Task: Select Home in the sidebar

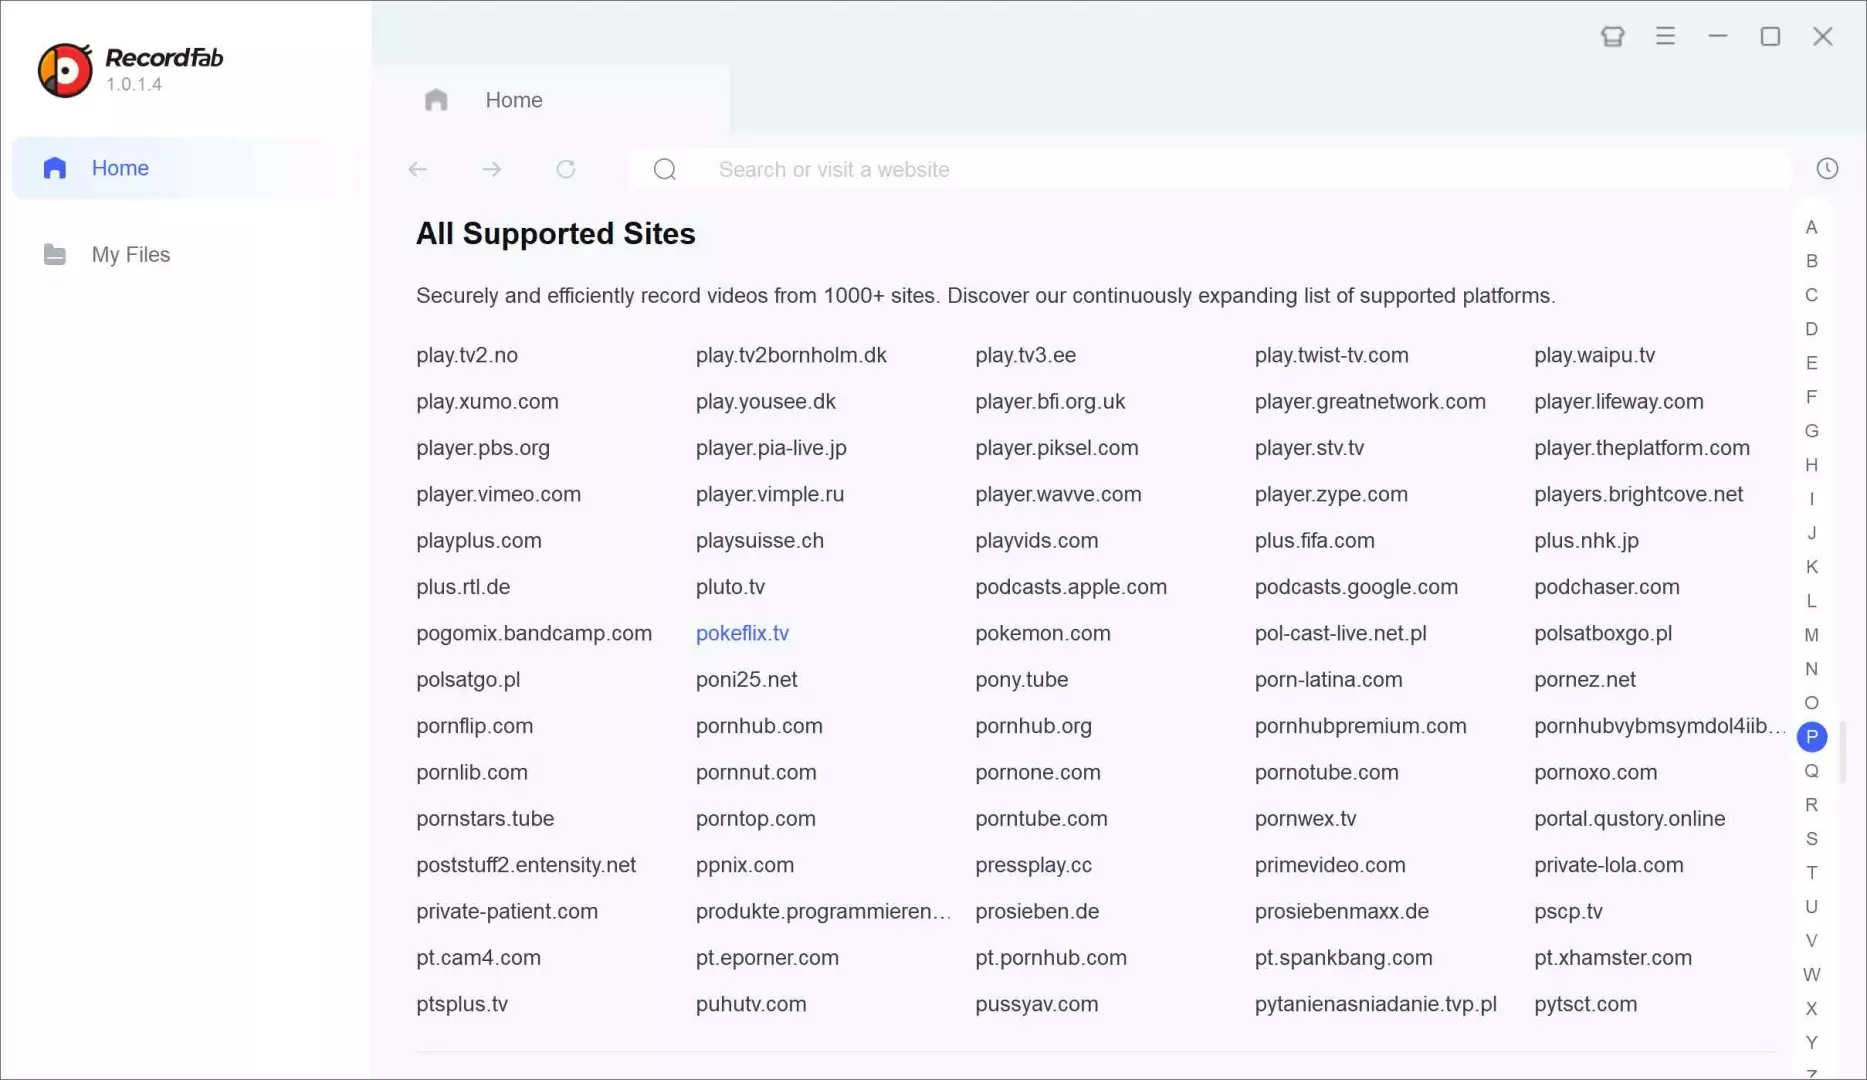Action: pyautogui.click(x=184, y=168)
